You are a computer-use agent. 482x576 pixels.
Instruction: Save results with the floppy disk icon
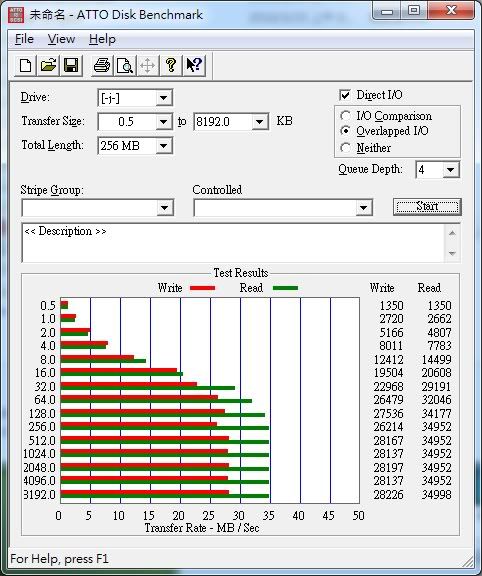click(x=71, y=66)
